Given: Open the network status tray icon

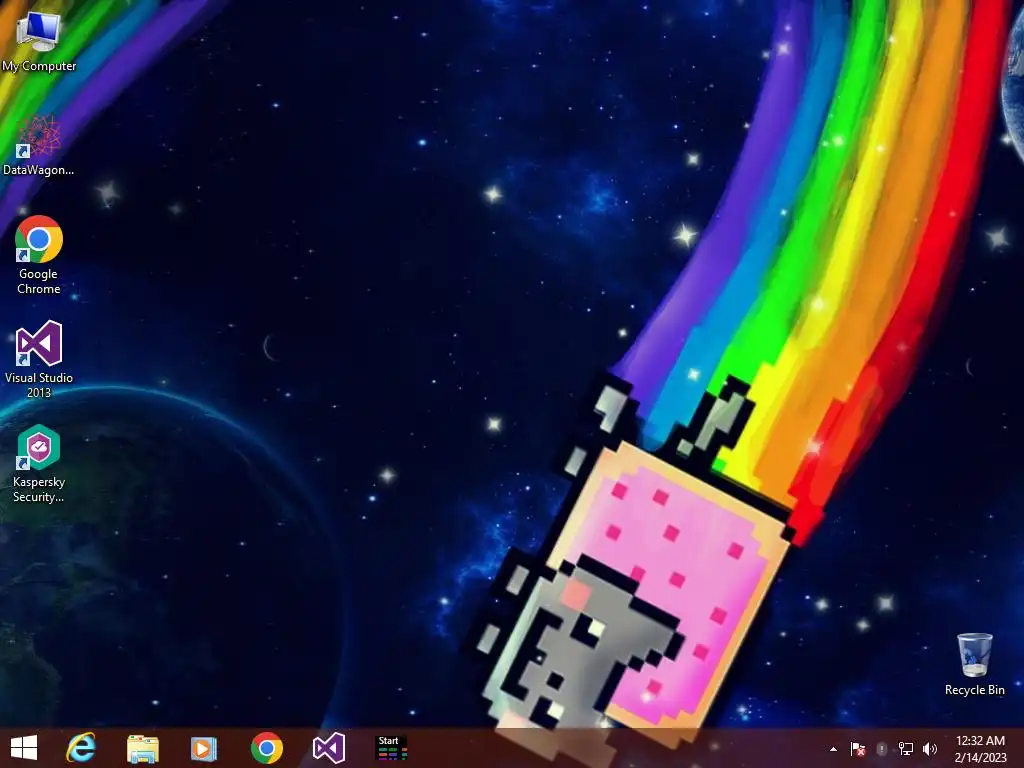Looking at the screenshot, I should coord(906,749).
